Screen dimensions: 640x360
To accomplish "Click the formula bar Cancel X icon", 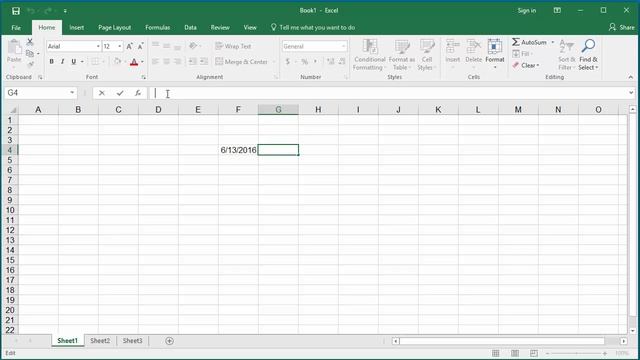I will [102, 93].
